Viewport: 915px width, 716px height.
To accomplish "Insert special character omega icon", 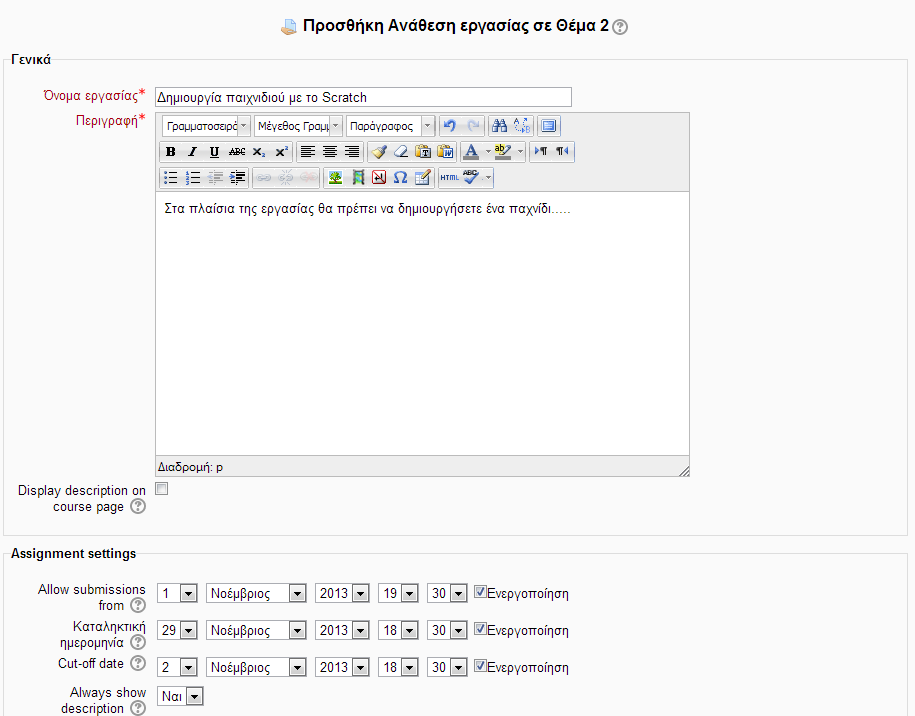I will tap(400, 177).
